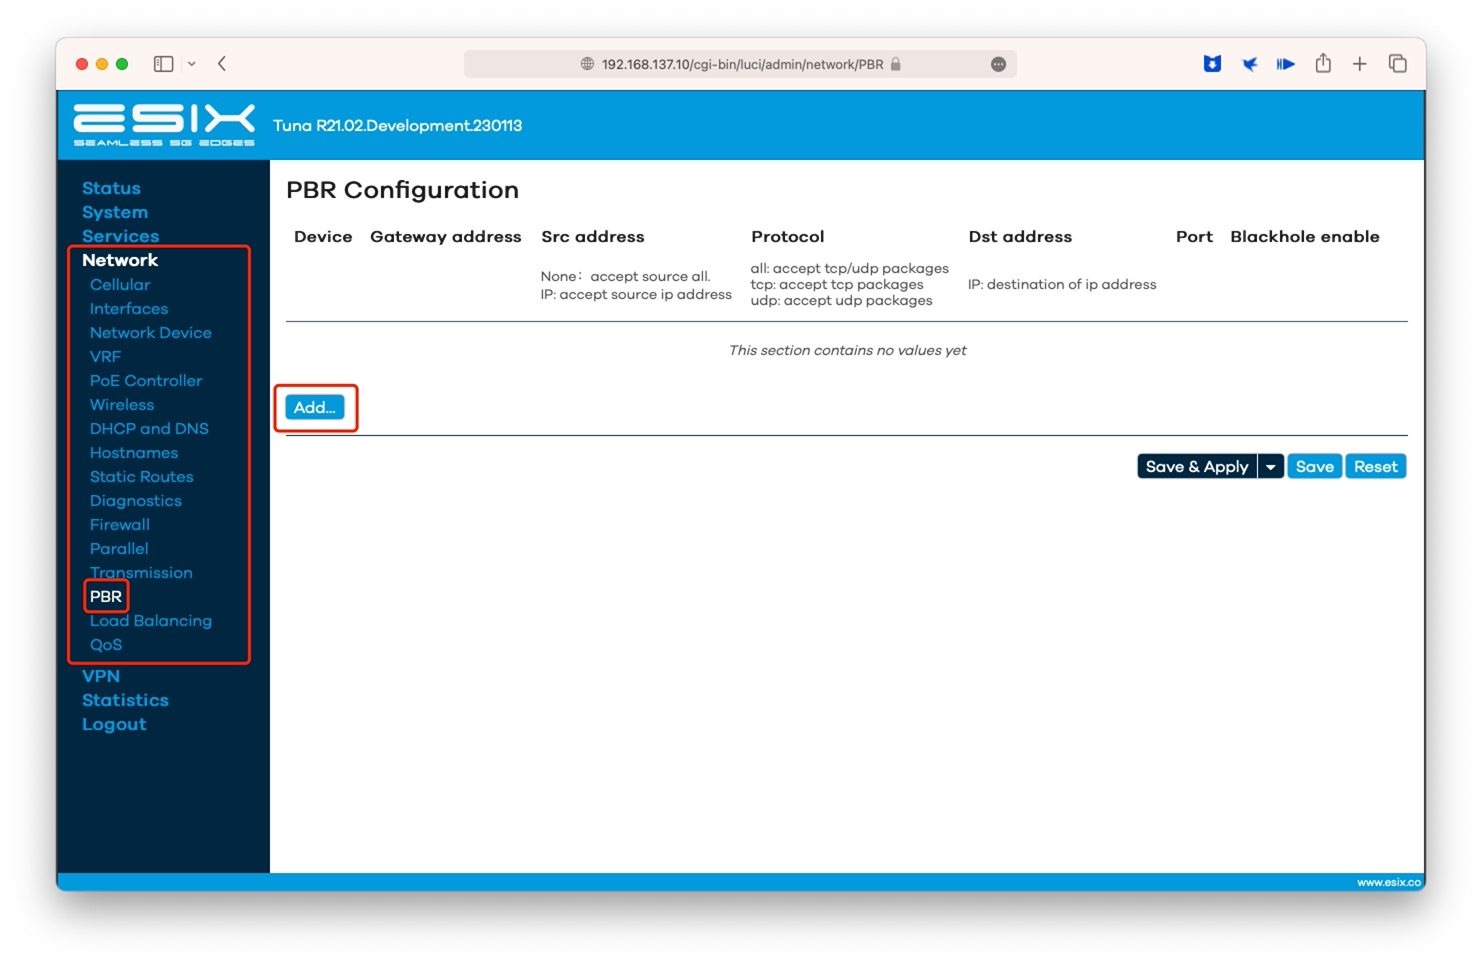Click the blue double-arrow extension icon
The width and height of the screenshot is (1482, 965).
[x=1286, y=64]
